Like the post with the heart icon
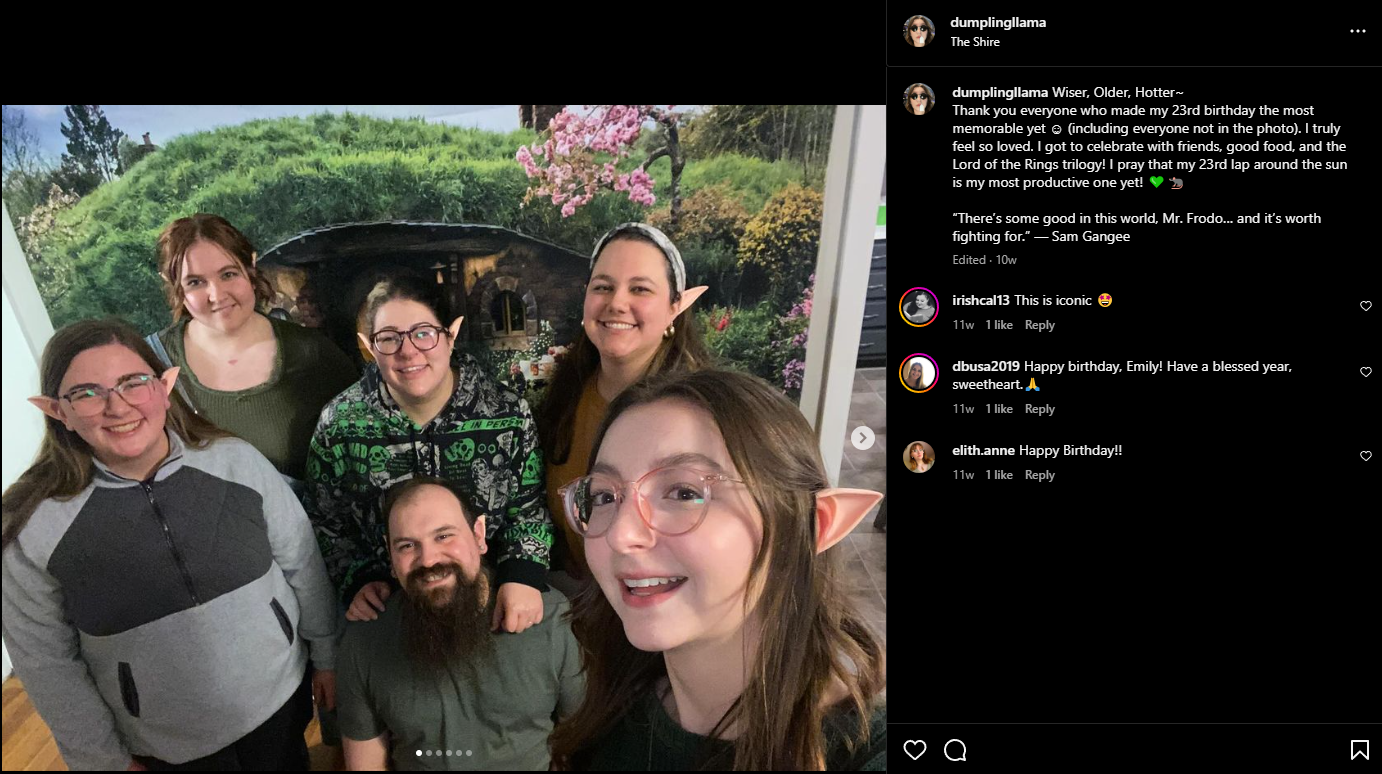 (x=915, y=750)
